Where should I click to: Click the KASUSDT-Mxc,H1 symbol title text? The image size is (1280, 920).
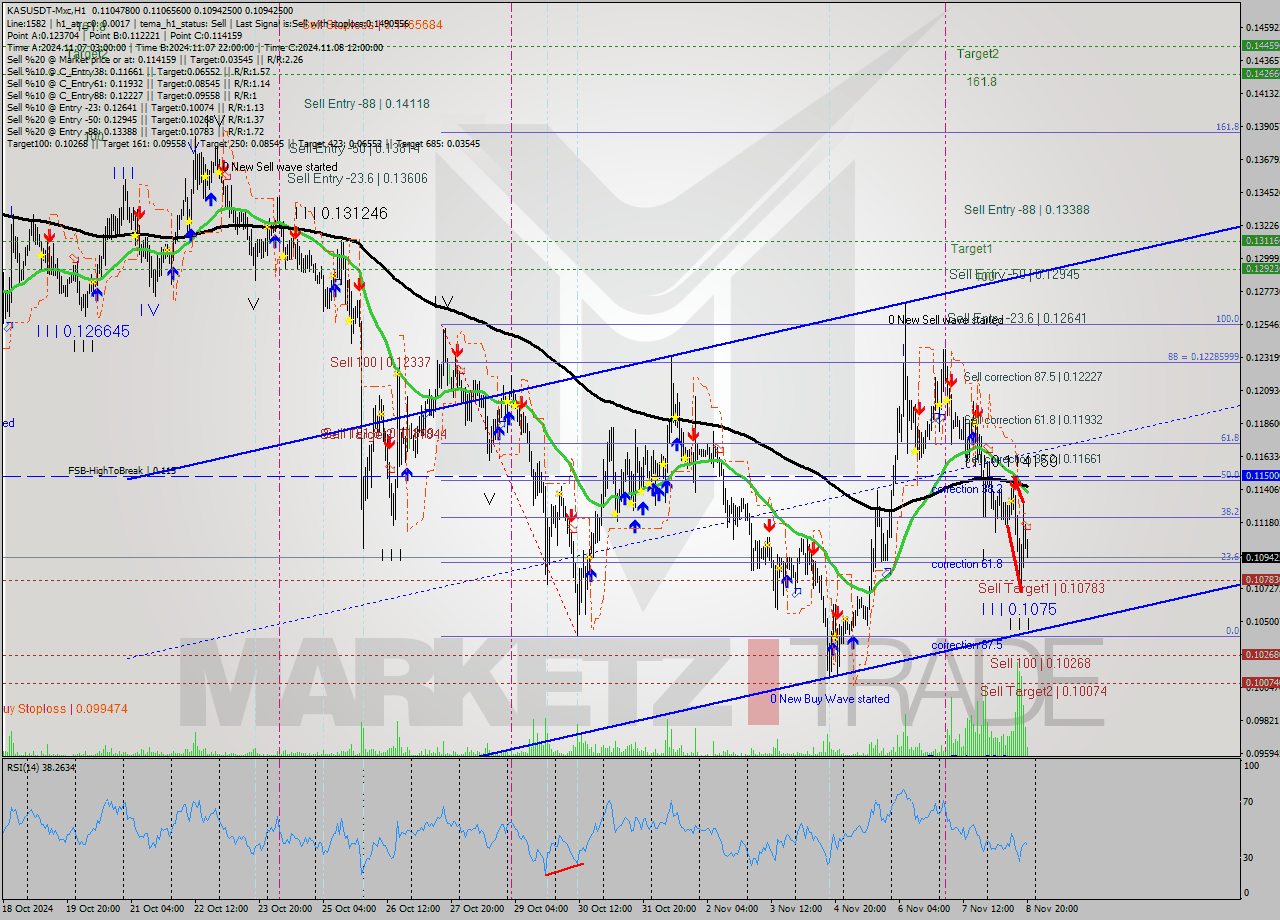click(x=46, y=10)
